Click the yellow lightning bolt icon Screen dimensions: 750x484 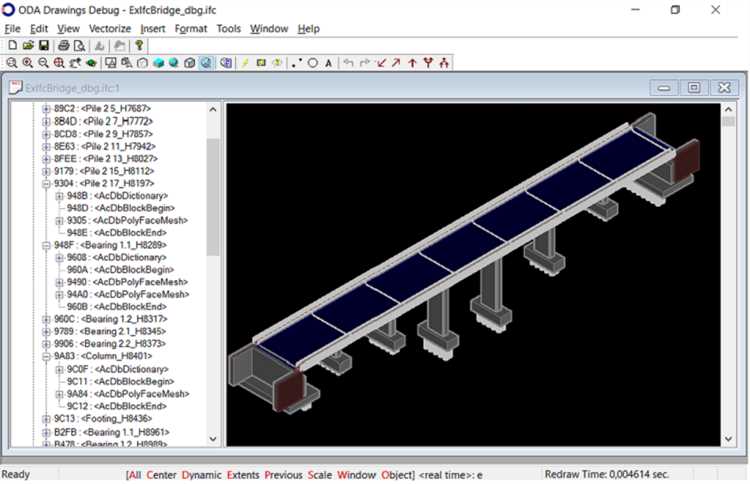[245, 63]
